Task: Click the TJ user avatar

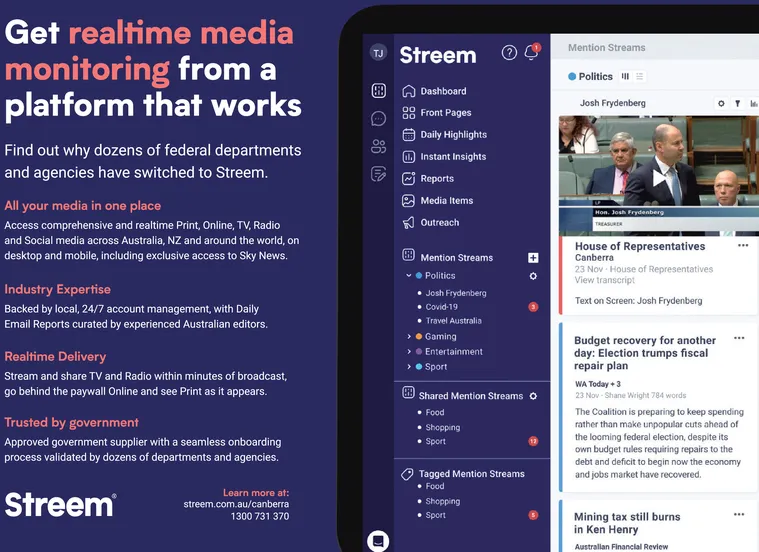Action: point(378,53)
